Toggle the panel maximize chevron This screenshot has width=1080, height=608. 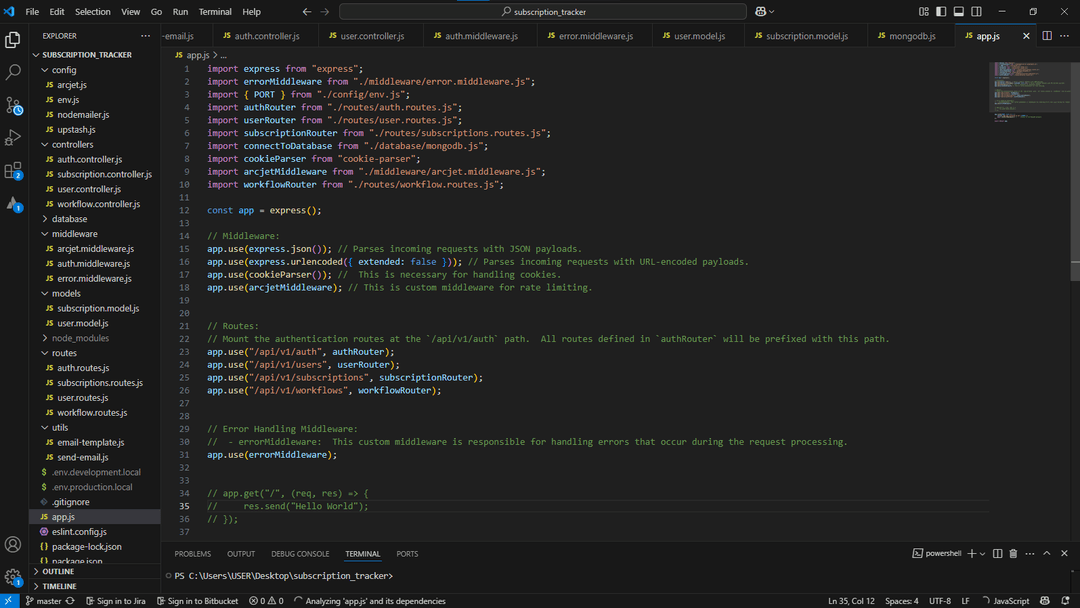pyautogui.click(x=1046, y=553)
